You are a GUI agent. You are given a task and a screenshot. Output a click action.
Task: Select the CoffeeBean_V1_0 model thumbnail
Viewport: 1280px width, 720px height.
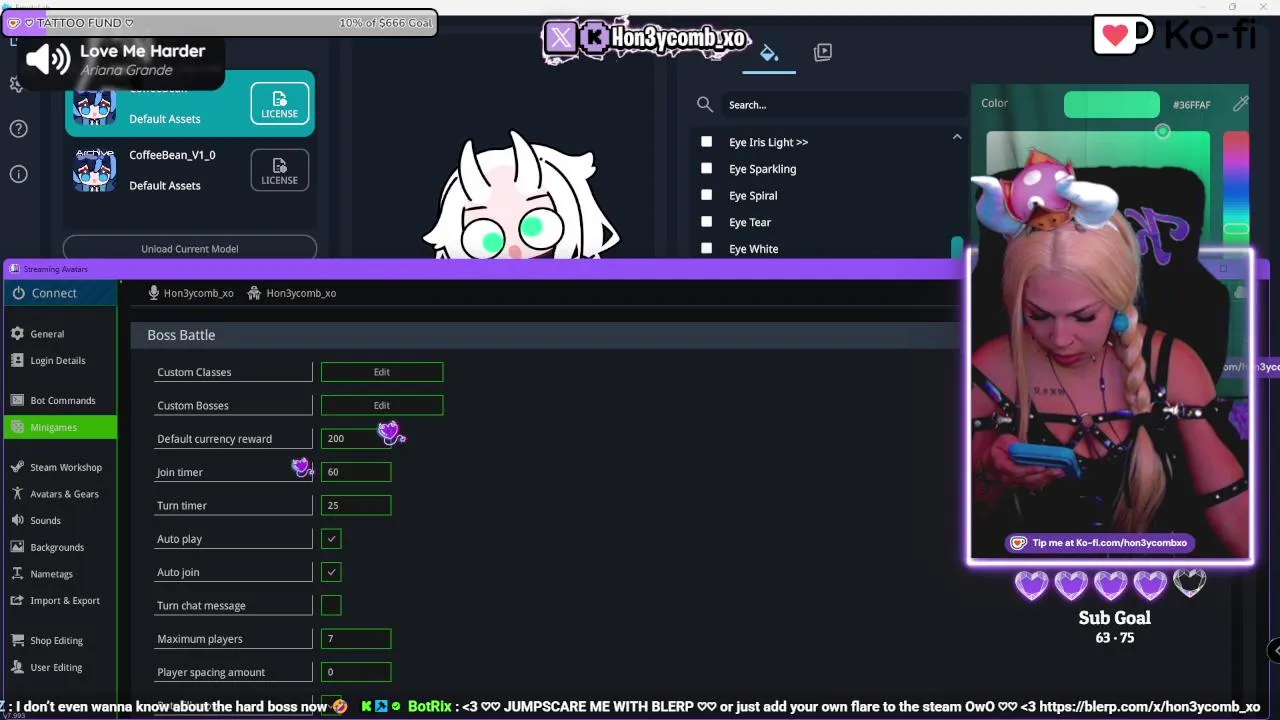pos(94,170)
